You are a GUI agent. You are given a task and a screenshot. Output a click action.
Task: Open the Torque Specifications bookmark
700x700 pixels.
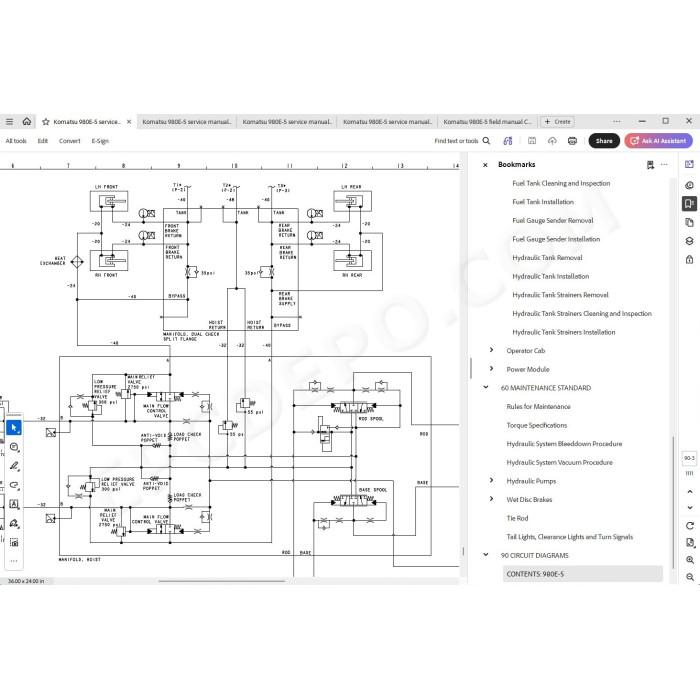tap(537, 425)
